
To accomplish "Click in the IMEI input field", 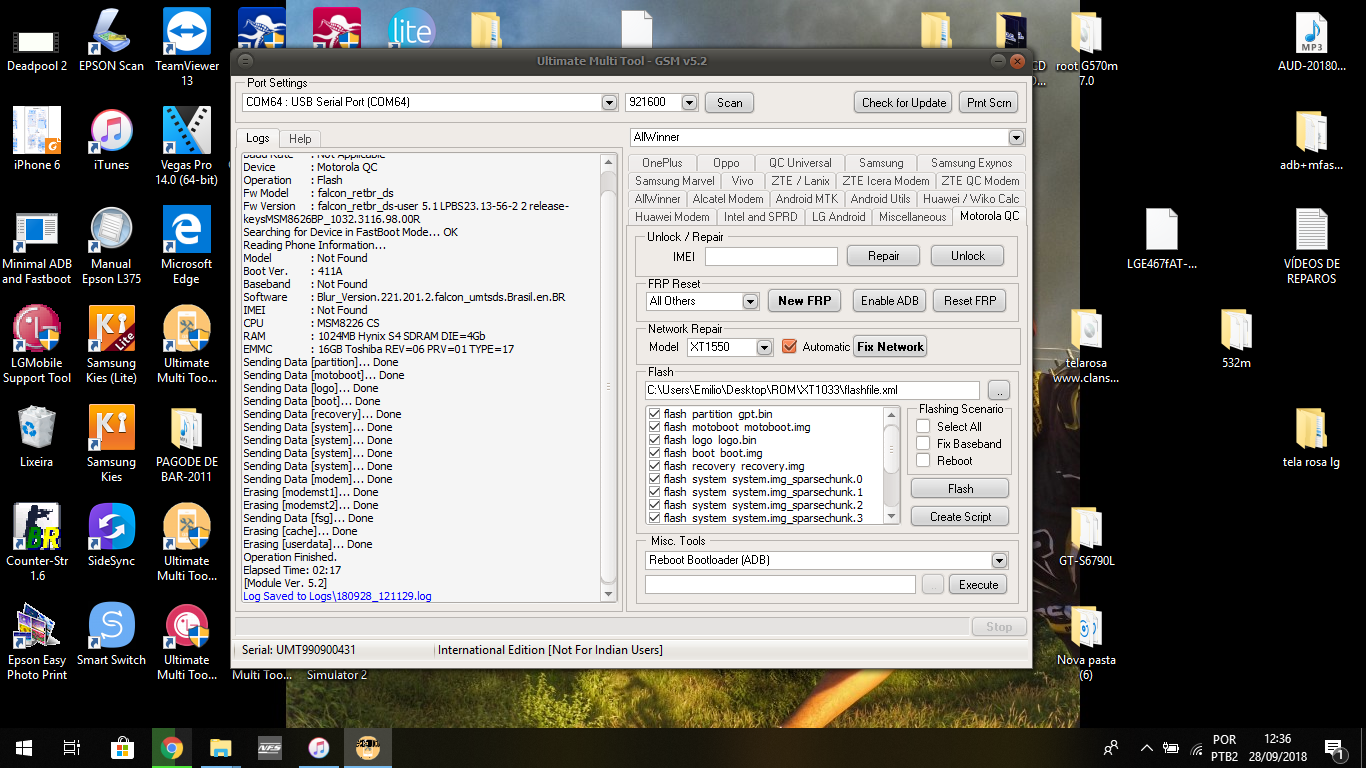I will pyautogui.click(x=771, y=256).
